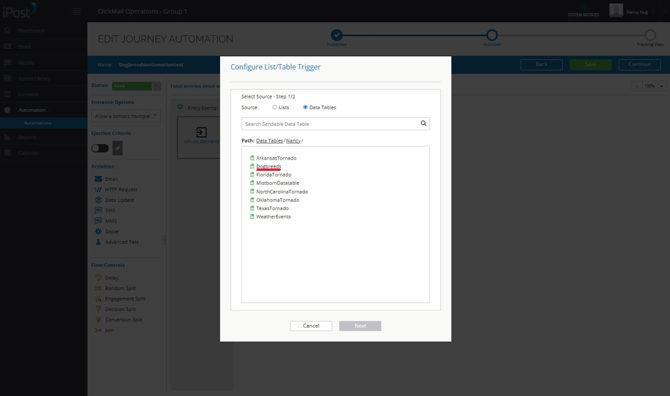Click the ArkansasTornado table icon
The image size is (670, 396).
pyautogui.click(x=252, y=158)
